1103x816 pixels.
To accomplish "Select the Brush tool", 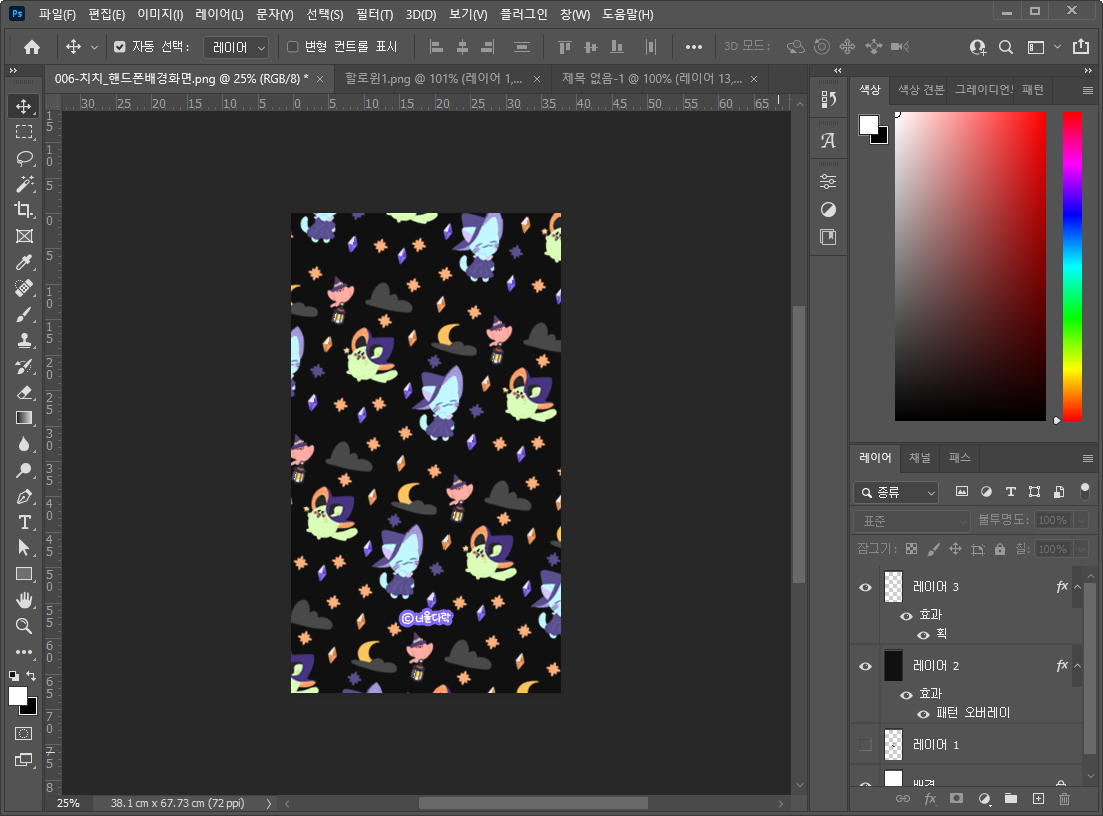I will coord(24,314).
